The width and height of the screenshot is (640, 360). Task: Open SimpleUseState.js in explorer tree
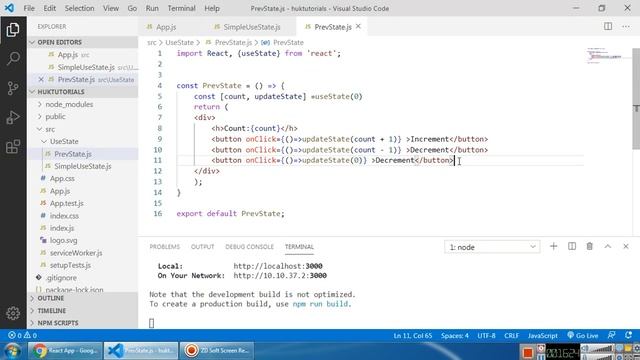click(84, 166)
